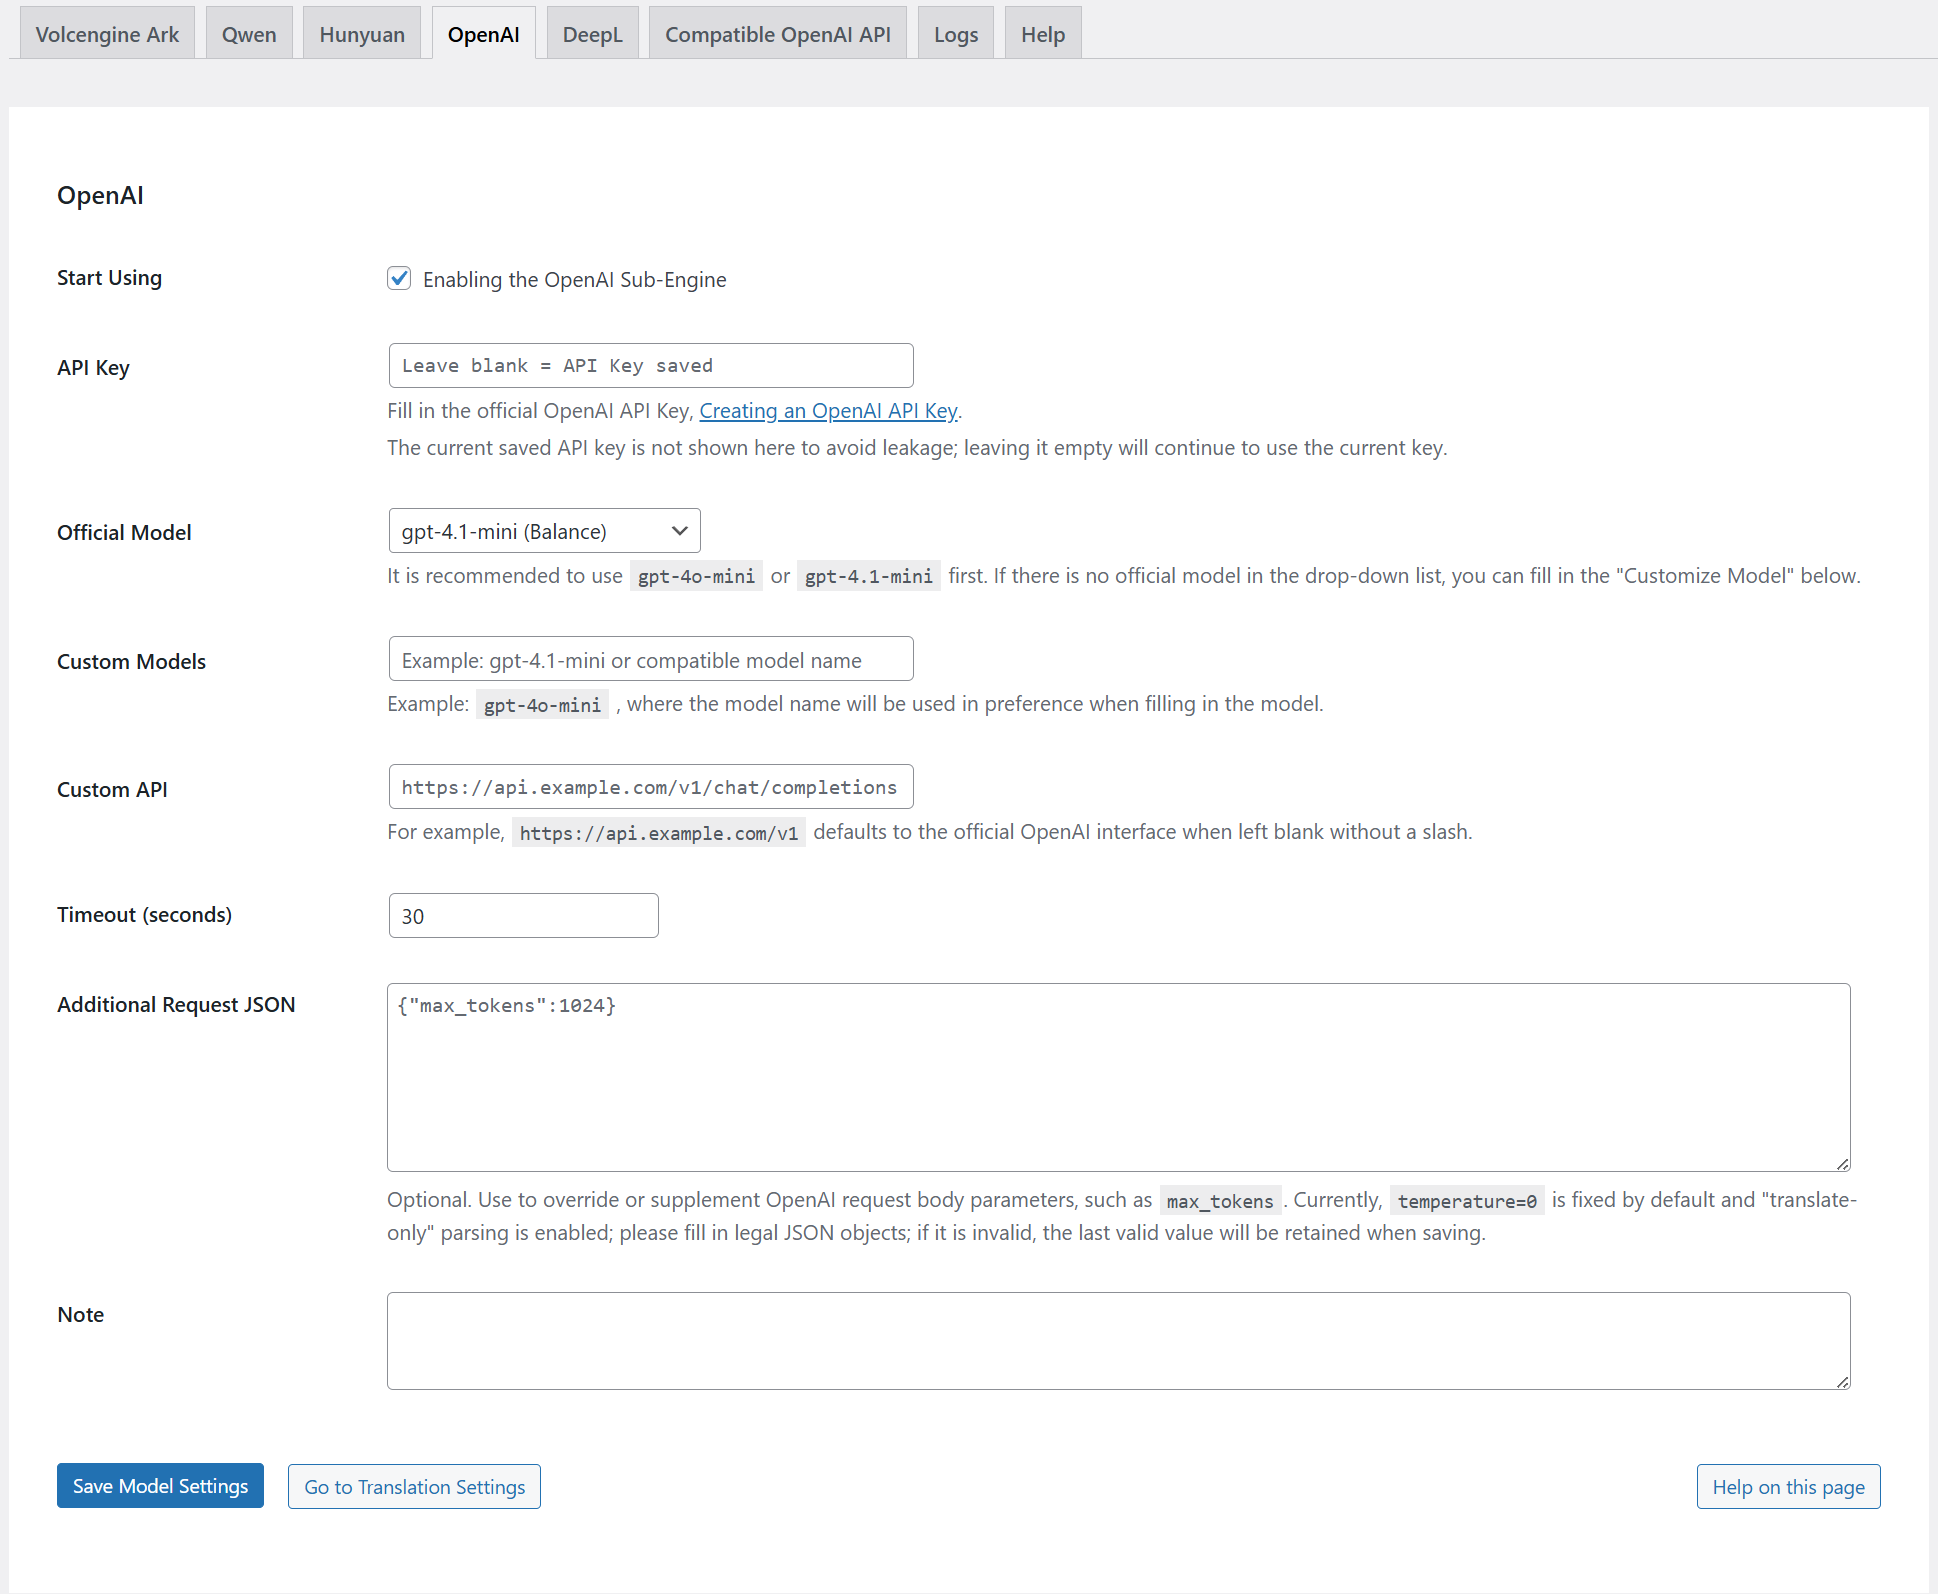Viewport: 1938px width, 1594px height.
Task: Open the Compatible OpenAI API tab
Action: tap(778, 34)
